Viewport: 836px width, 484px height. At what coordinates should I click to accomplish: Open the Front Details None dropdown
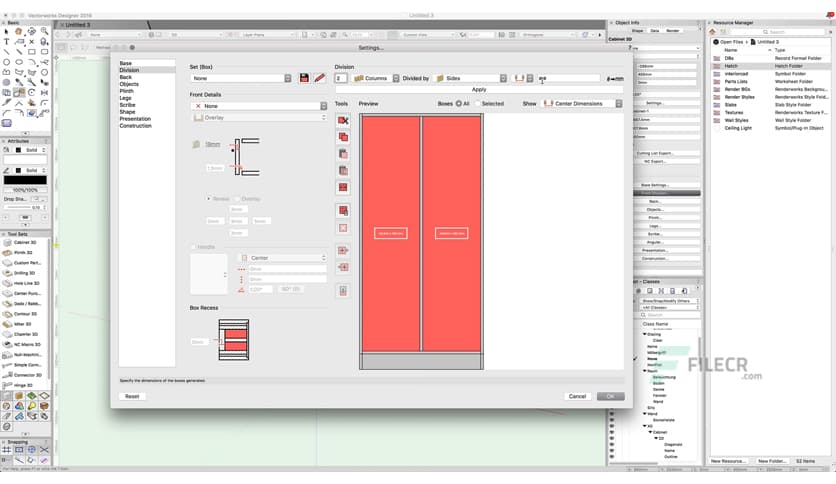(x=259, y=106)
